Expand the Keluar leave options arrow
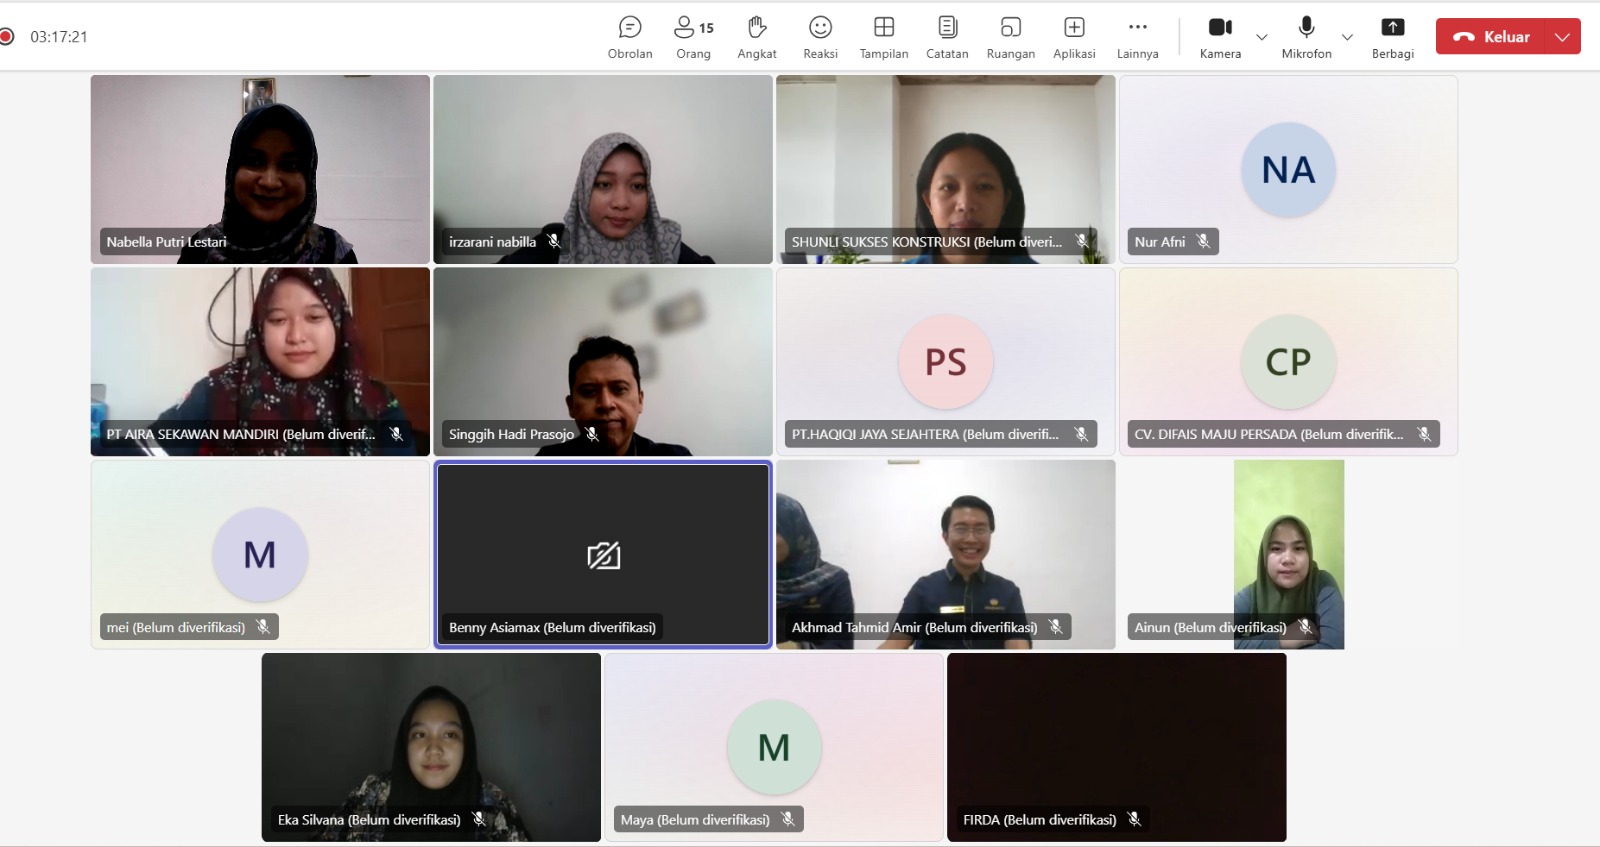1600x847 pixels. tap(1562, 37)
